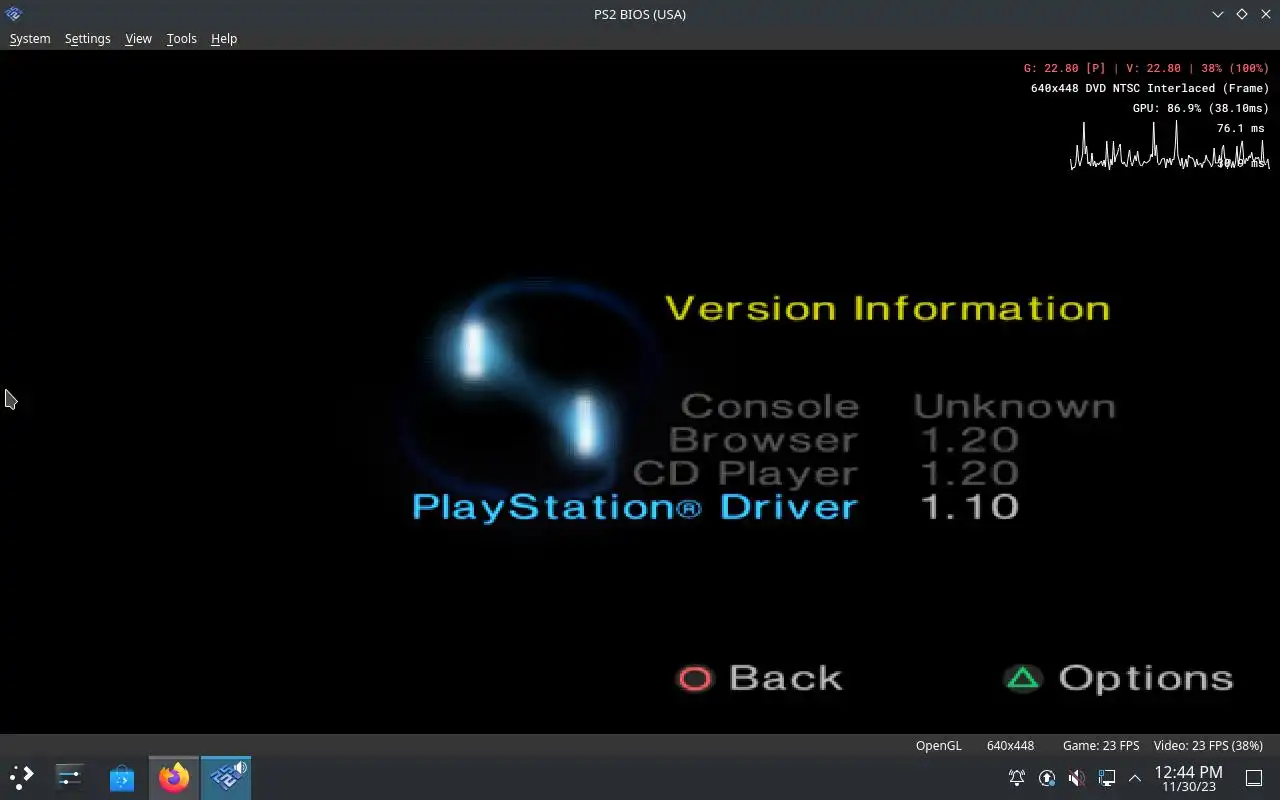Click the PlayStation Driver row label
The width and height of the screenshot is (1280, 800).
tap(635, 506)
